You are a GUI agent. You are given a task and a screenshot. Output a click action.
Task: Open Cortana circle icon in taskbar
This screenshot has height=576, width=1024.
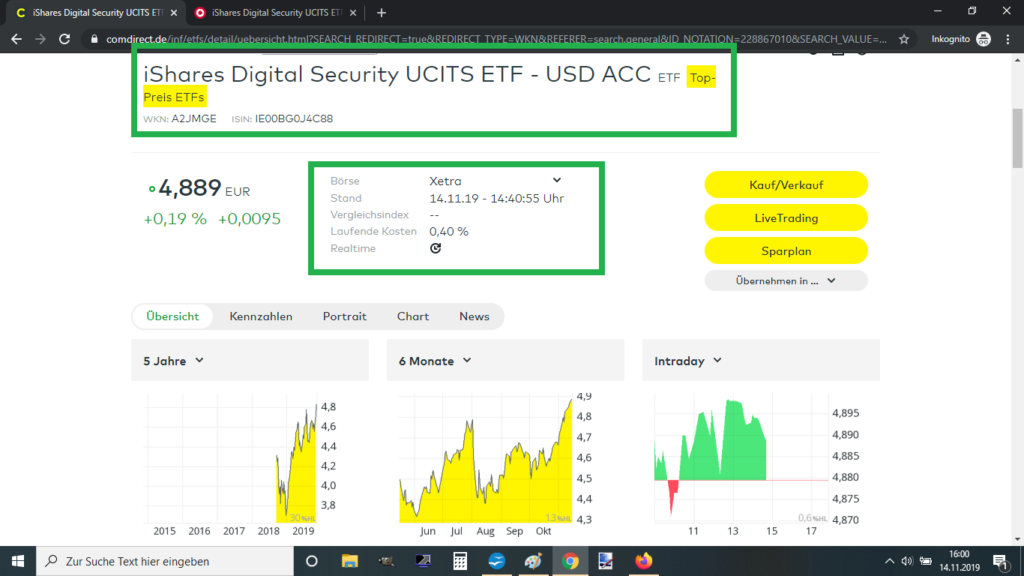312,561
